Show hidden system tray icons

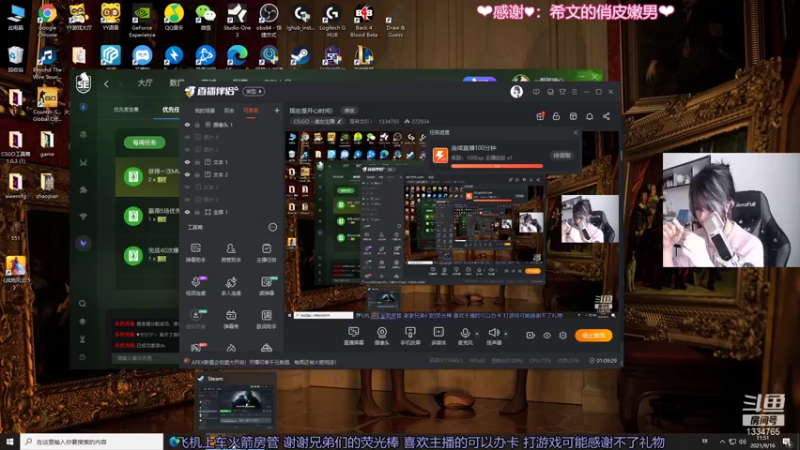coord(722,441)
